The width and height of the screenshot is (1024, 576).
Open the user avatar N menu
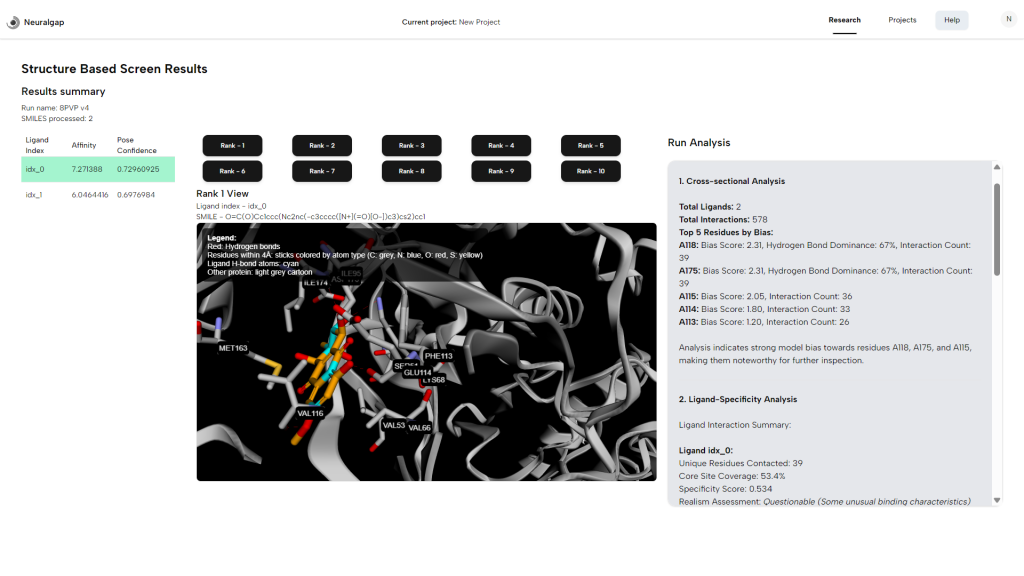(1008, 19)
